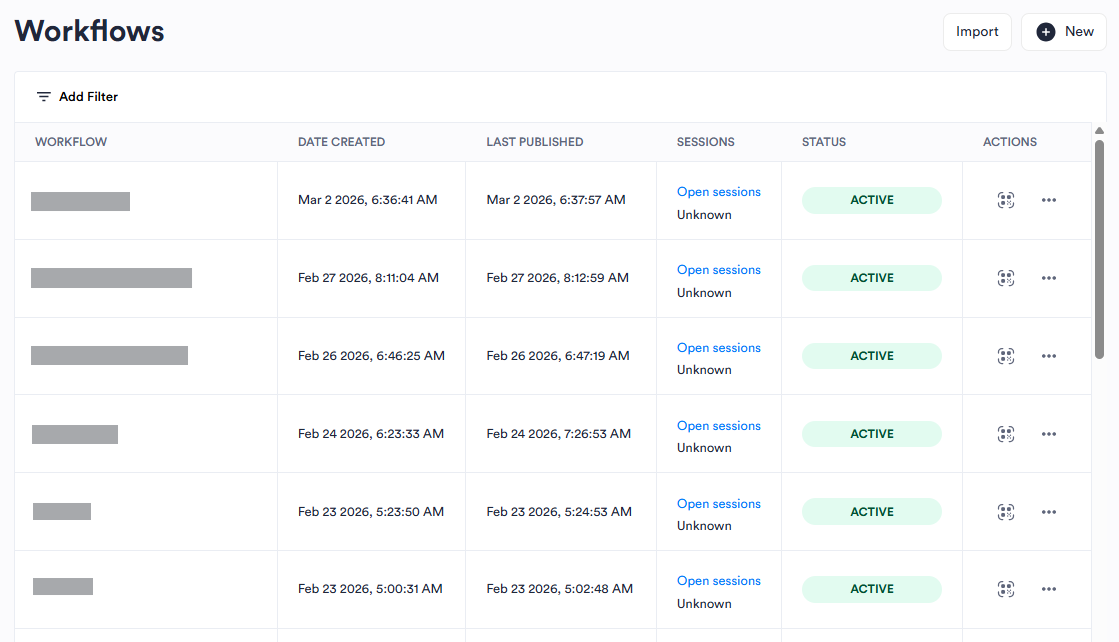The height and width of the screenshot is (642, 1119).
Task: Click QR code icon for Feb 24 2026 workflow
Action: [x=1006, y=434]
